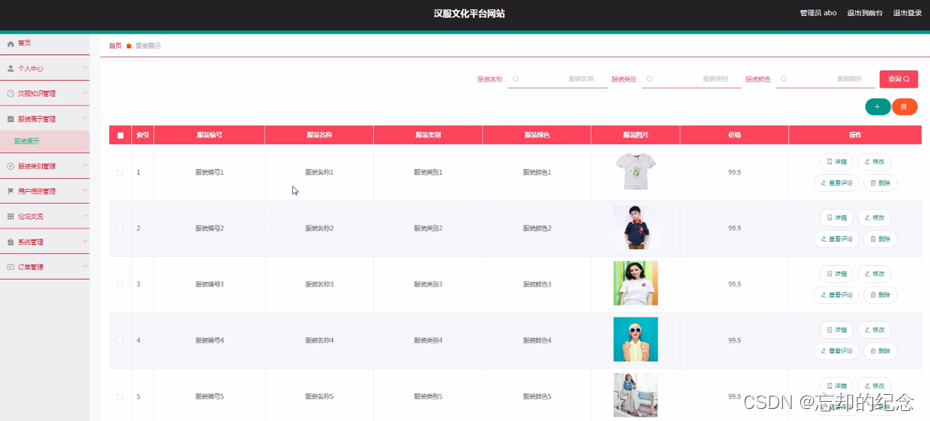Open 详情 for row 服装编号1
Viewport: 930px width, 421px height.
click(x=836, y=161)
